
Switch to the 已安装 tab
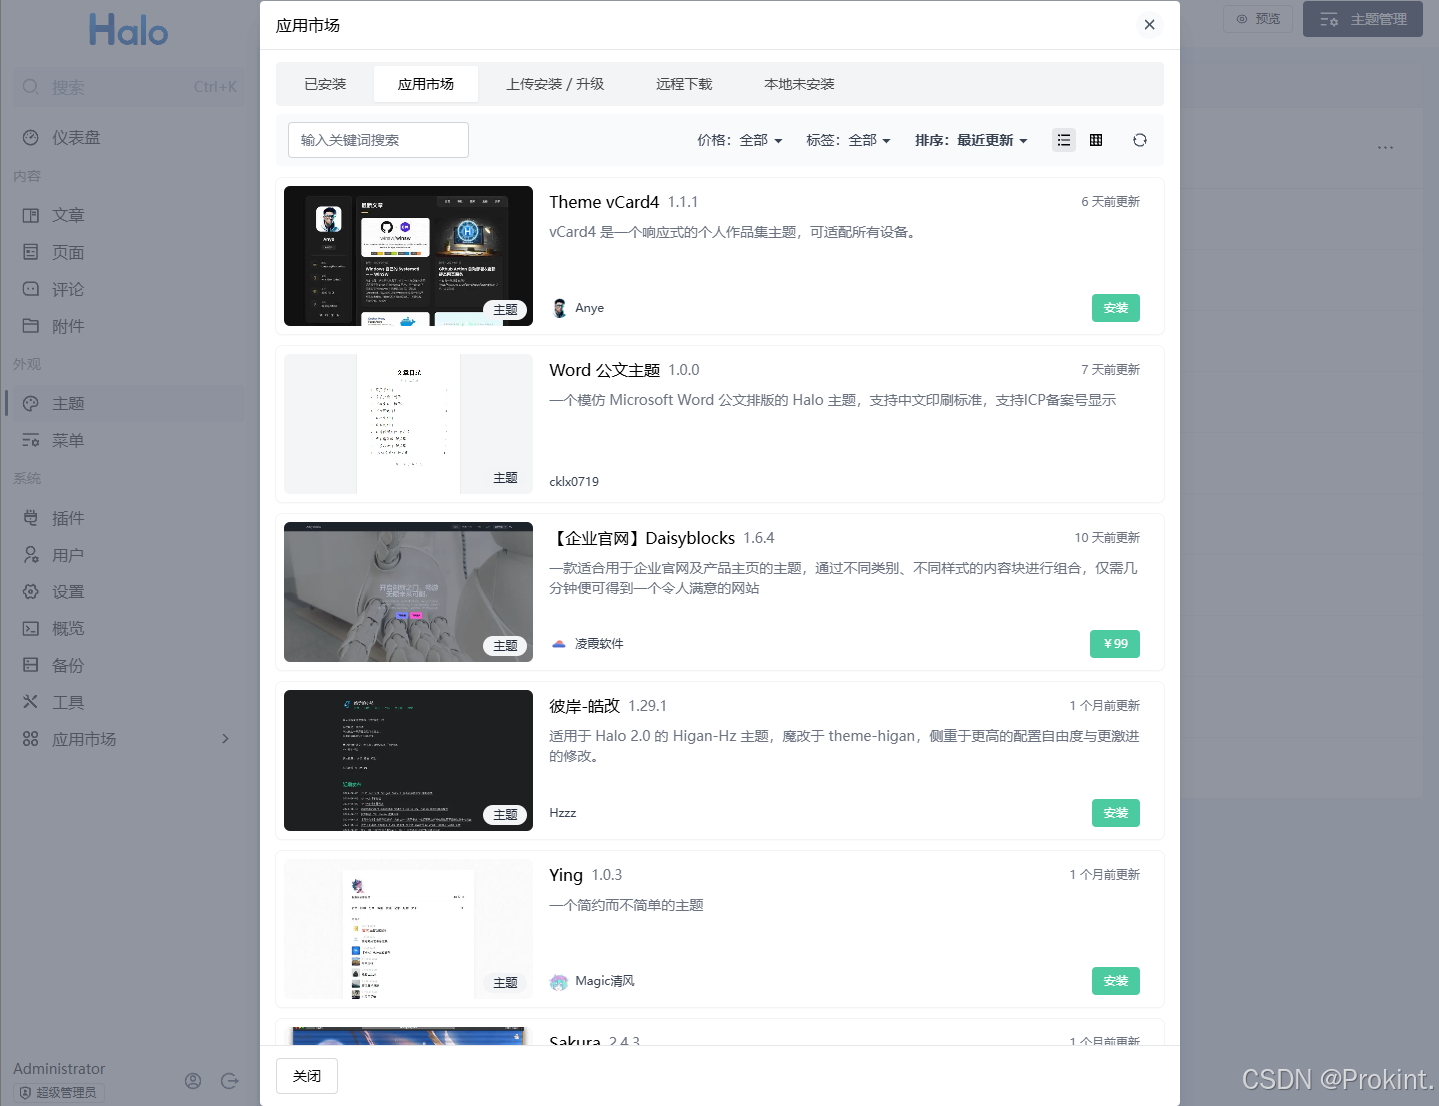(325, 84)
